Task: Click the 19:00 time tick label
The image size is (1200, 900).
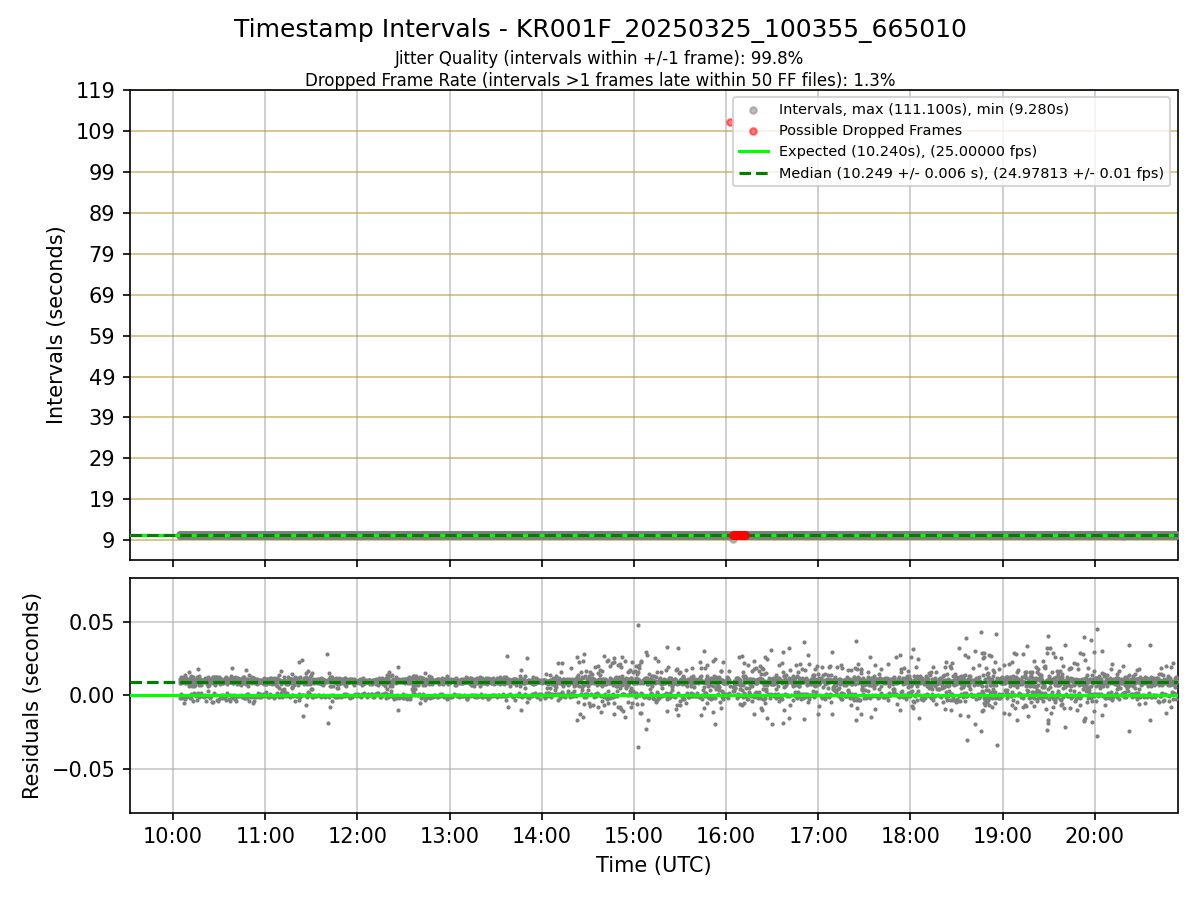Action: click(1002, 834)
